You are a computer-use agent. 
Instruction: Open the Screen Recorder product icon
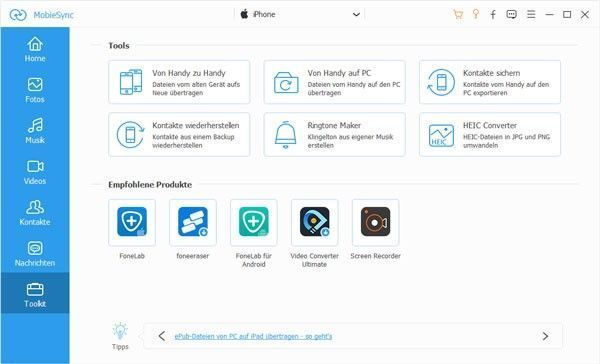(x=375, y=222)
